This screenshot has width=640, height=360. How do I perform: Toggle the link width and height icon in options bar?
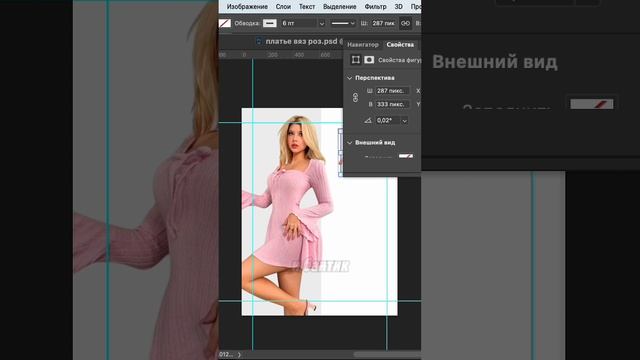(405, 23)
